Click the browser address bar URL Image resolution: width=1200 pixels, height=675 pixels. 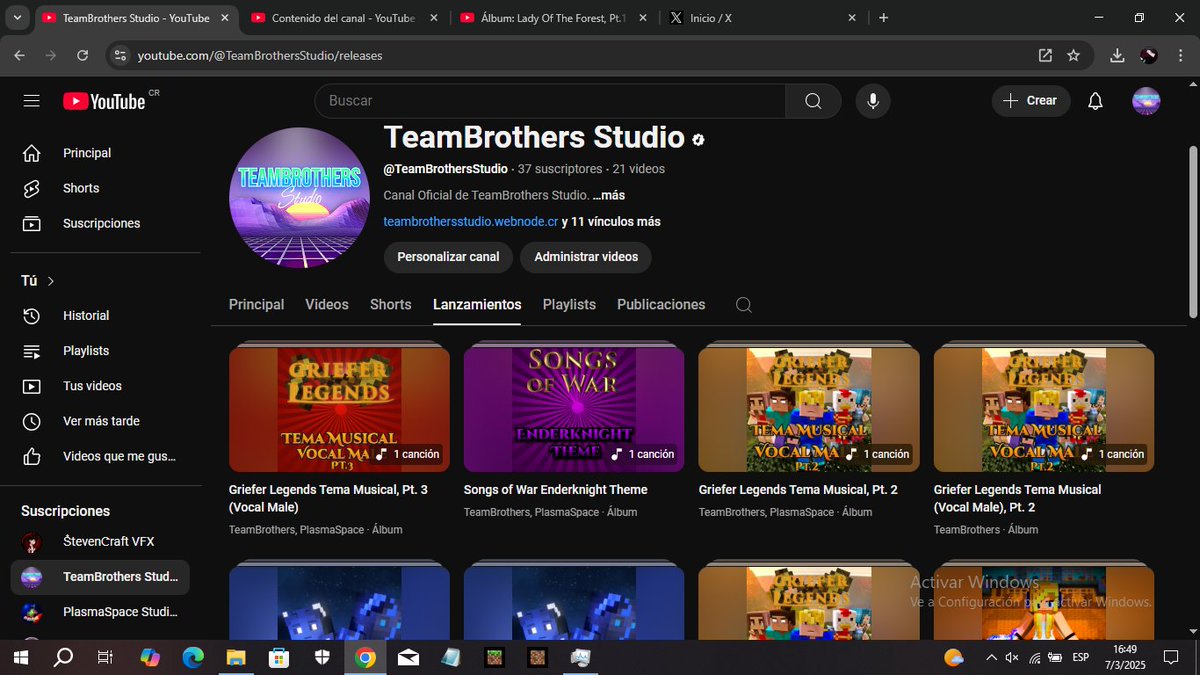point(260,56)
